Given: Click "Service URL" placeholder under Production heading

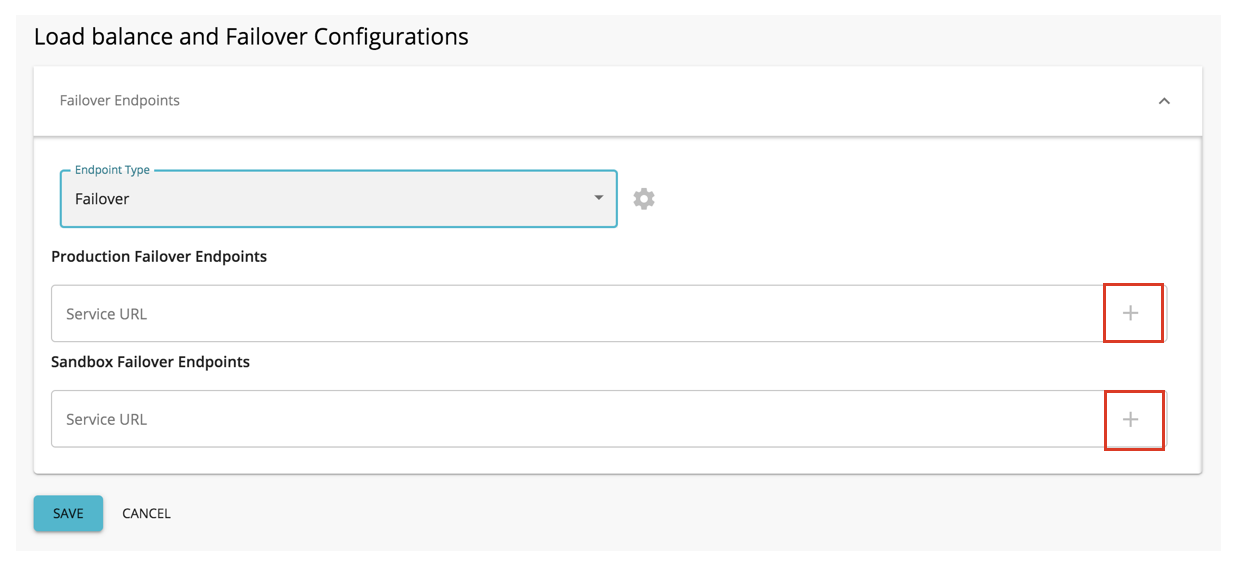Looking at the screenshot, I should pos(106,314).
